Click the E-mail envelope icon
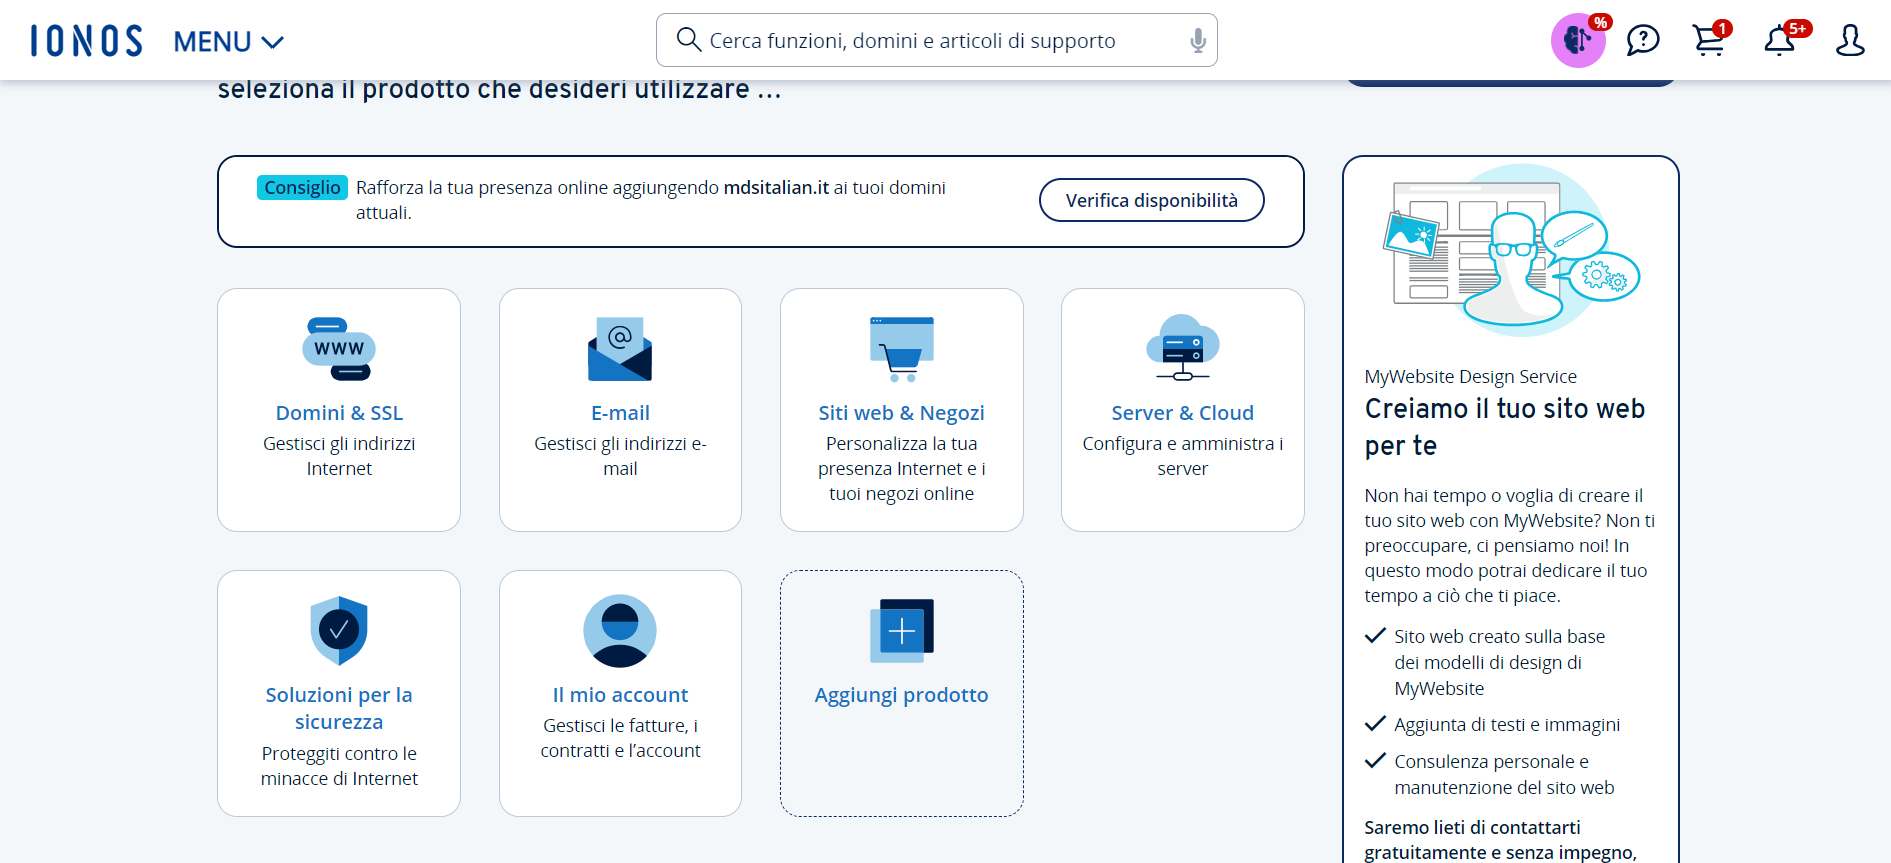 point(620,349)
